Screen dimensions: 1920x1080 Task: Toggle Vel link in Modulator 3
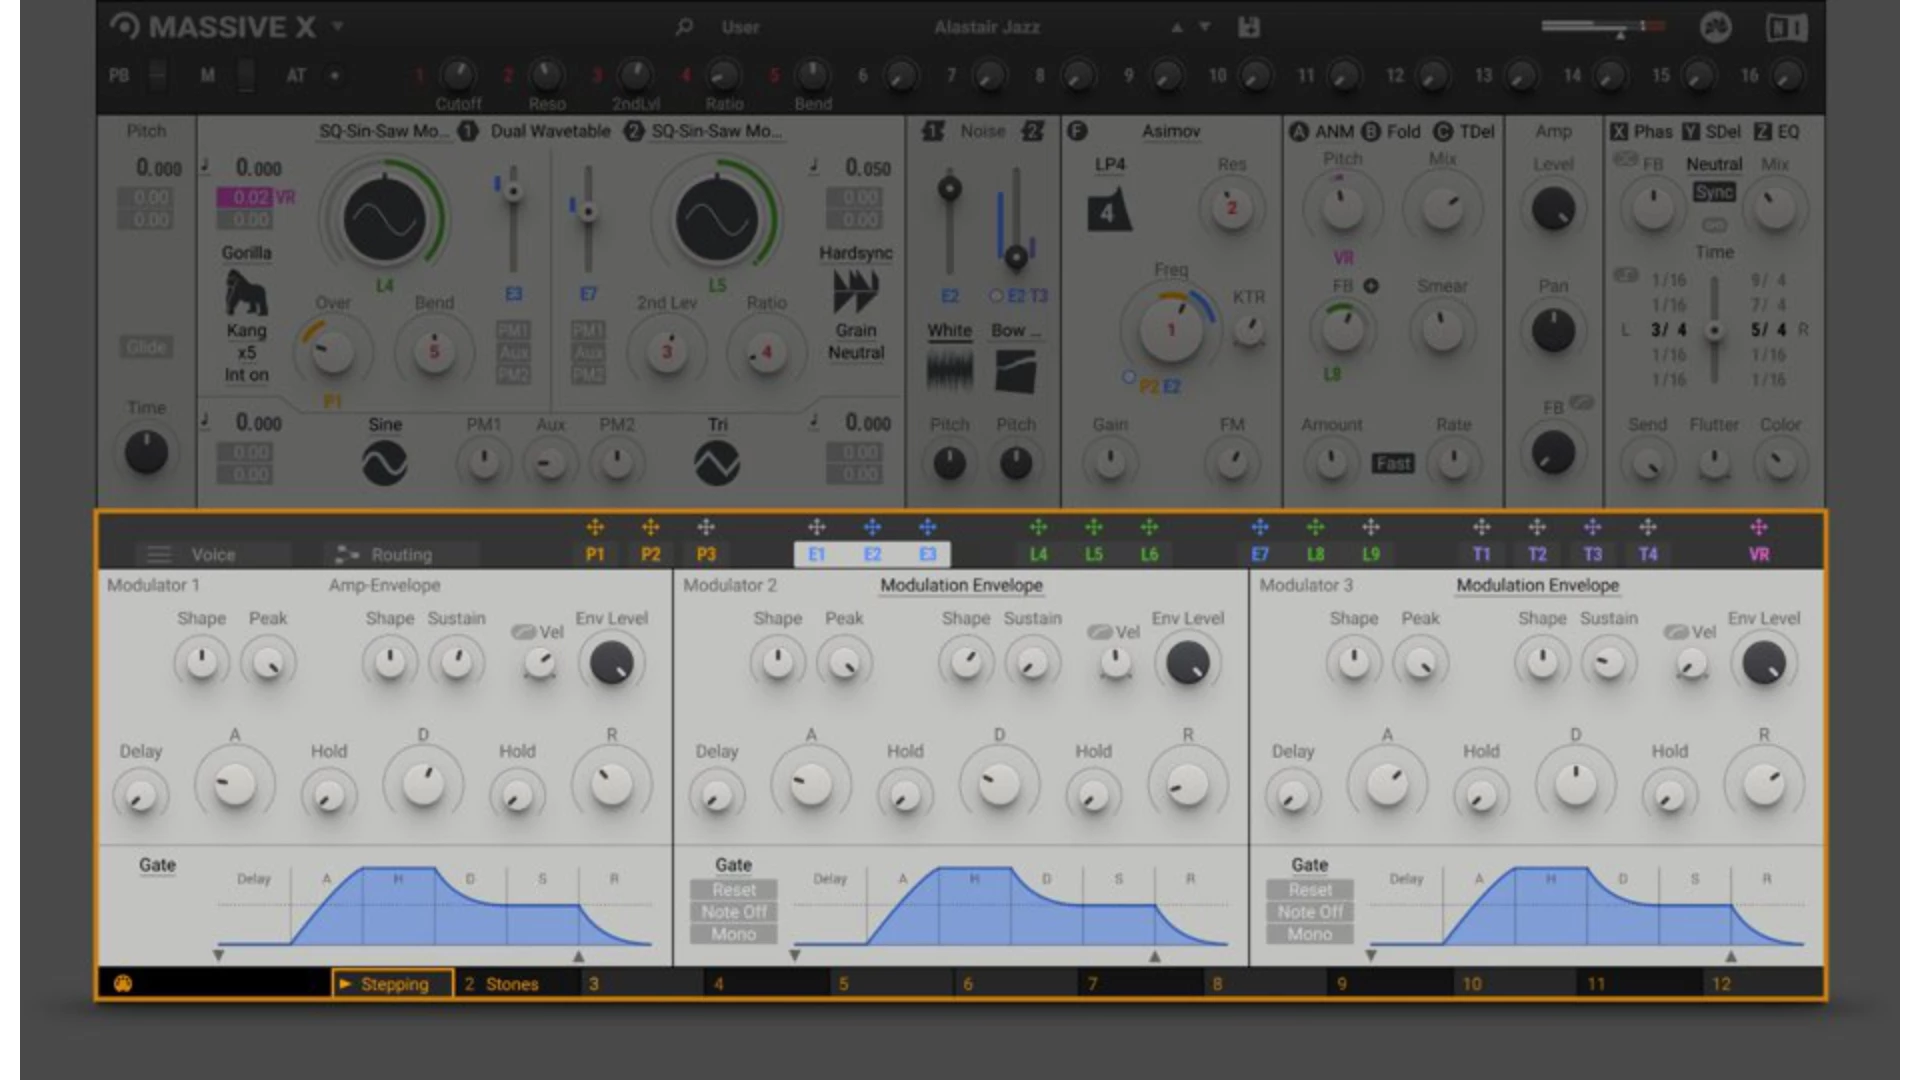(1676, 632)
